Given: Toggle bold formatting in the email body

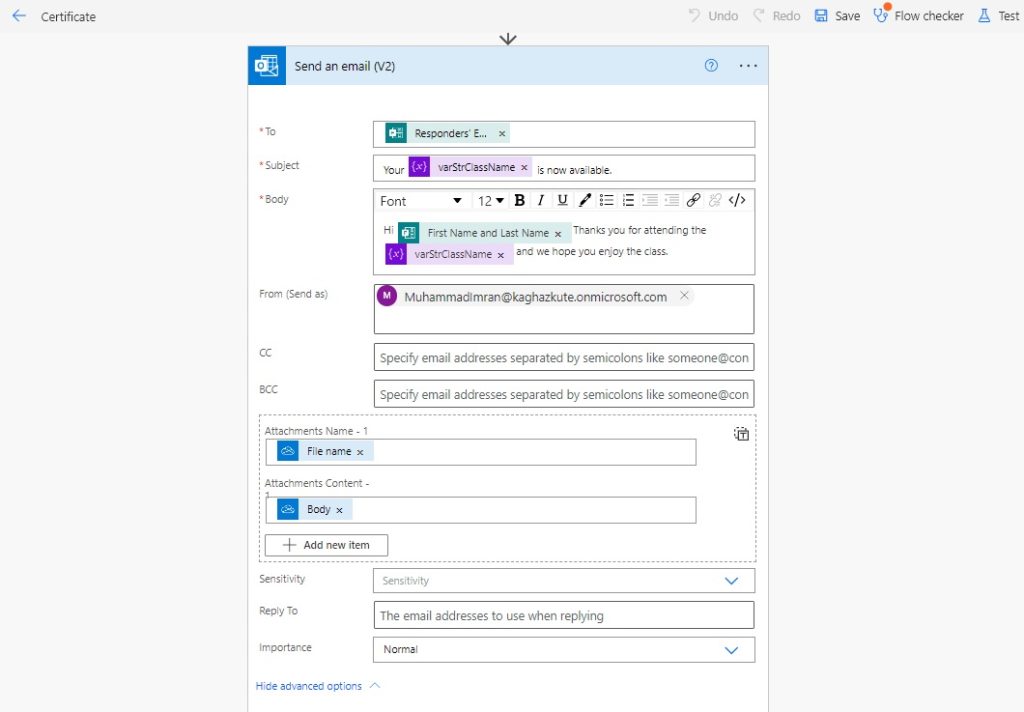Looking at the screenshot, I should coord(520,200).
